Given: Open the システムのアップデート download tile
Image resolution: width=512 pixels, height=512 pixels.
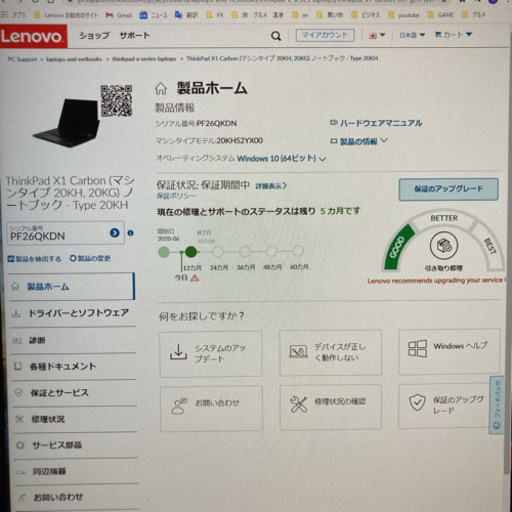Looking at the screenshot, I should point(211,354).
